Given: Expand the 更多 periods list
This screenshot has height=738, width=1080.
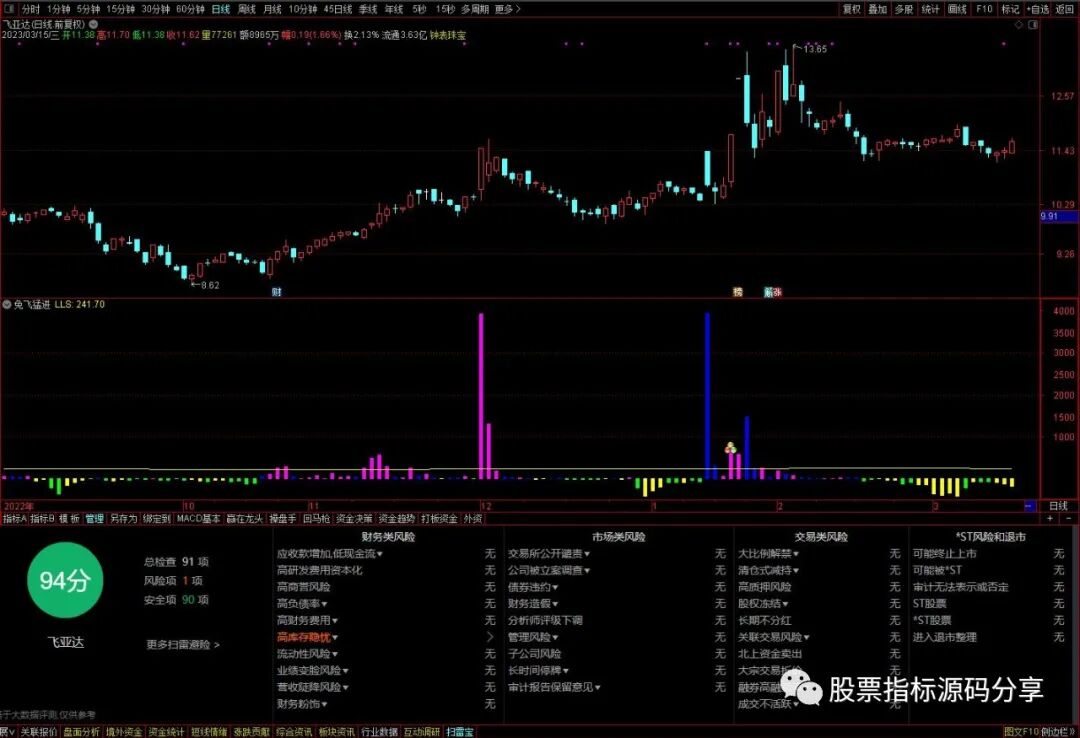Looking at the screenshot, I should (x=508, y=9).
